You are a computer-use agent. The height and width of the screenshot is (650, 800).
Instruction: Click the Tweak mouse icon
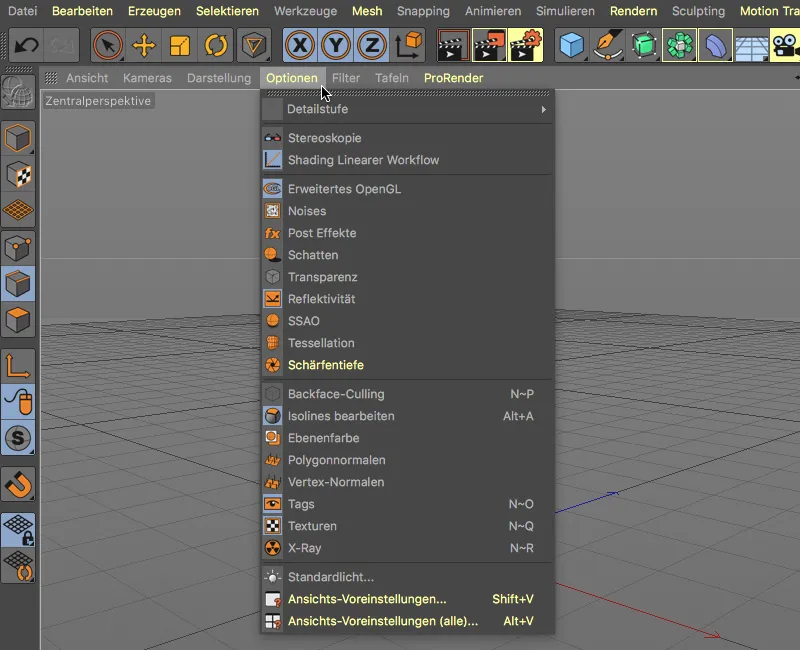click(x=18, y=402)
